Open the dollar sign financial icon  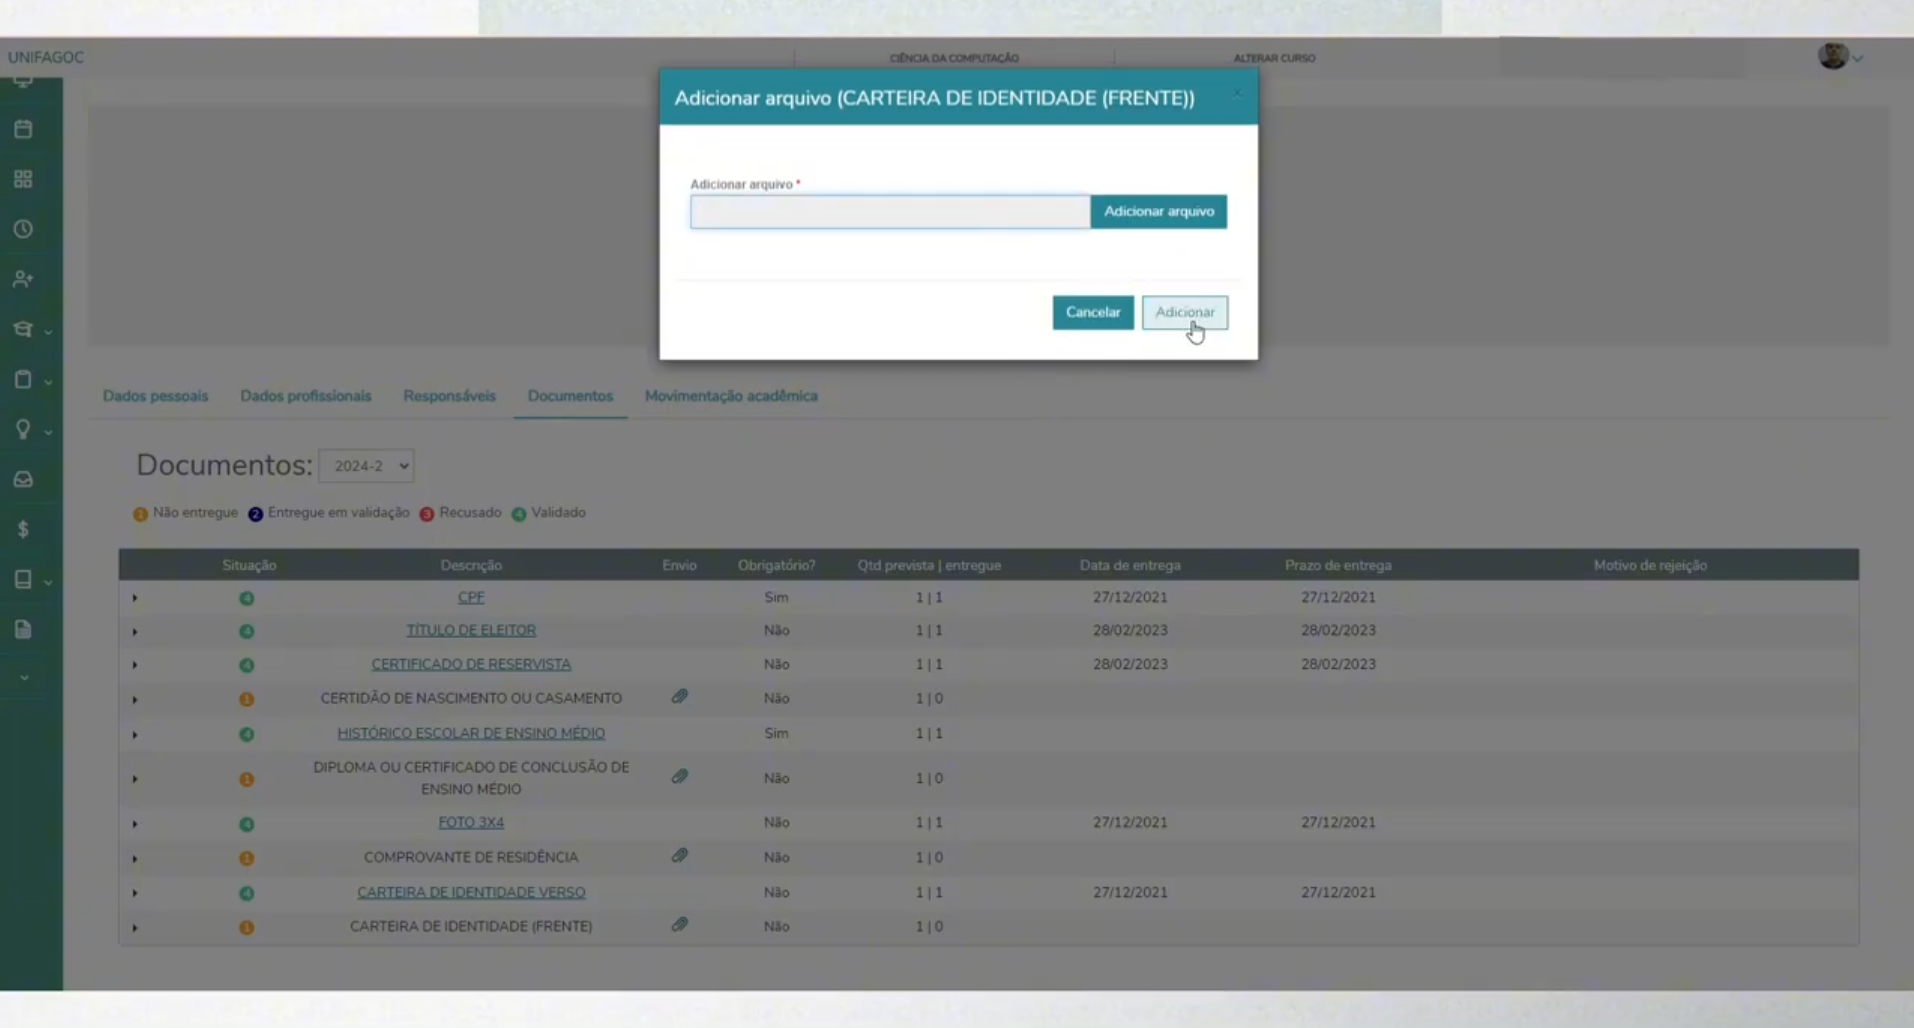point(23,529)
